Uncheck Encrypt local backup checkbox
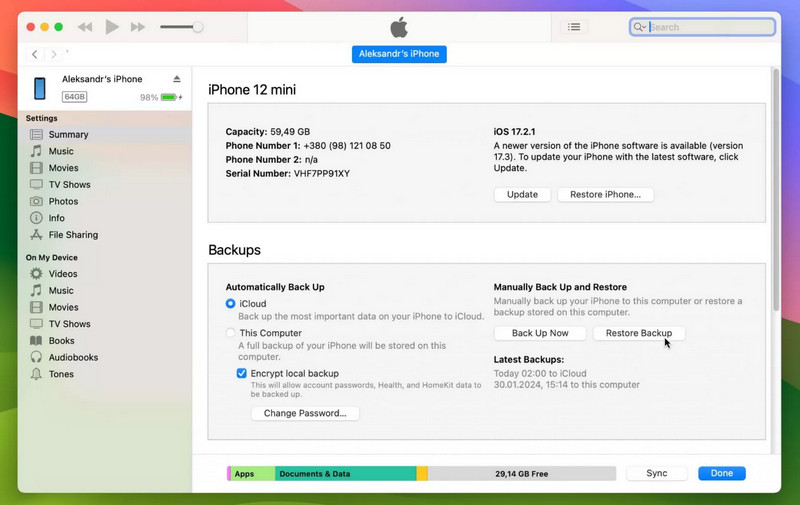This screenshot has width=800, height=505. (x=242, y=373)
